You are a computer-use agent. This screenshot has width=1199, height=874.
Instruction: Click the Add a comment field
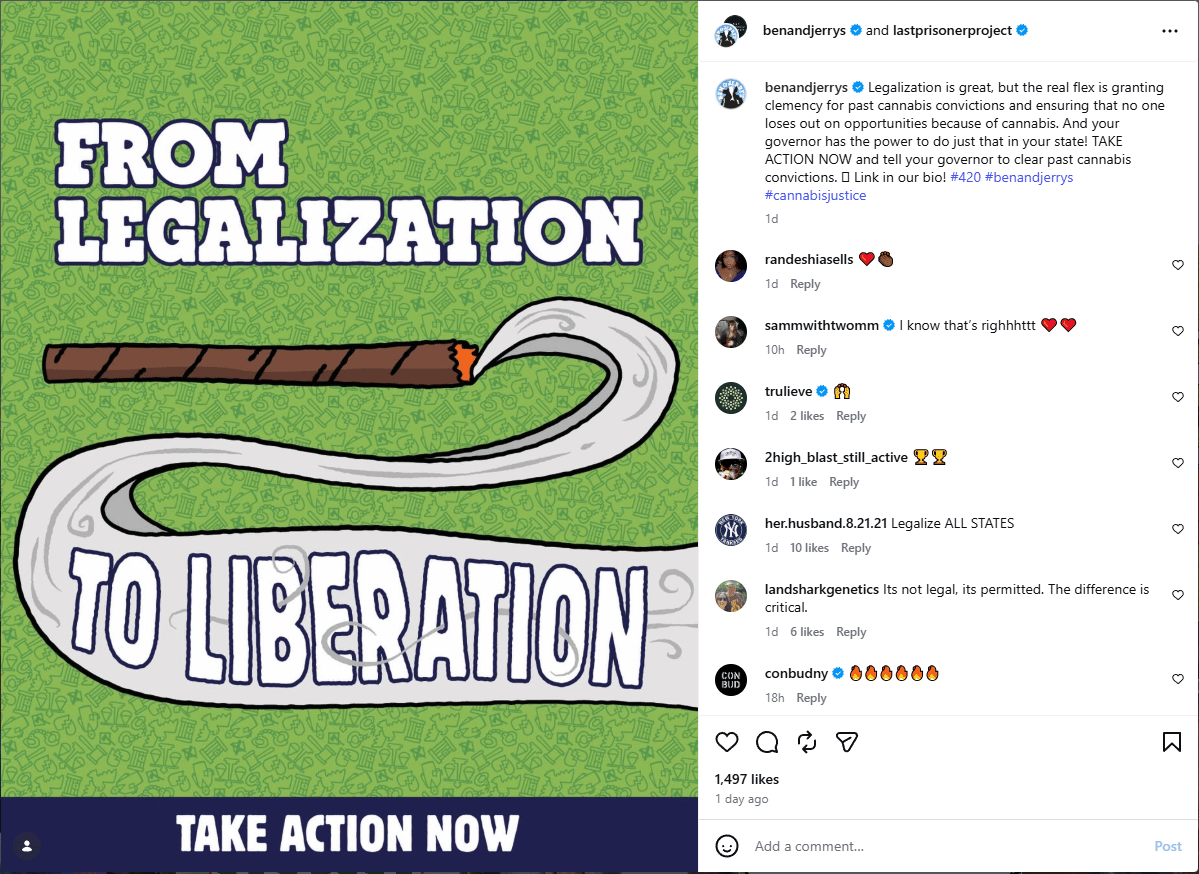[x=948, y=846]
